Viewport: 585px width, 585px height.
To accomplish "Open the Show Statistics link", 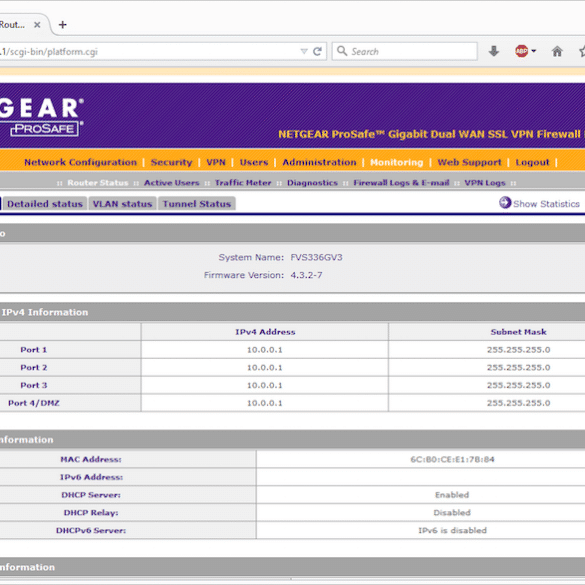I will pyautogui.click(x=546, y=204).
